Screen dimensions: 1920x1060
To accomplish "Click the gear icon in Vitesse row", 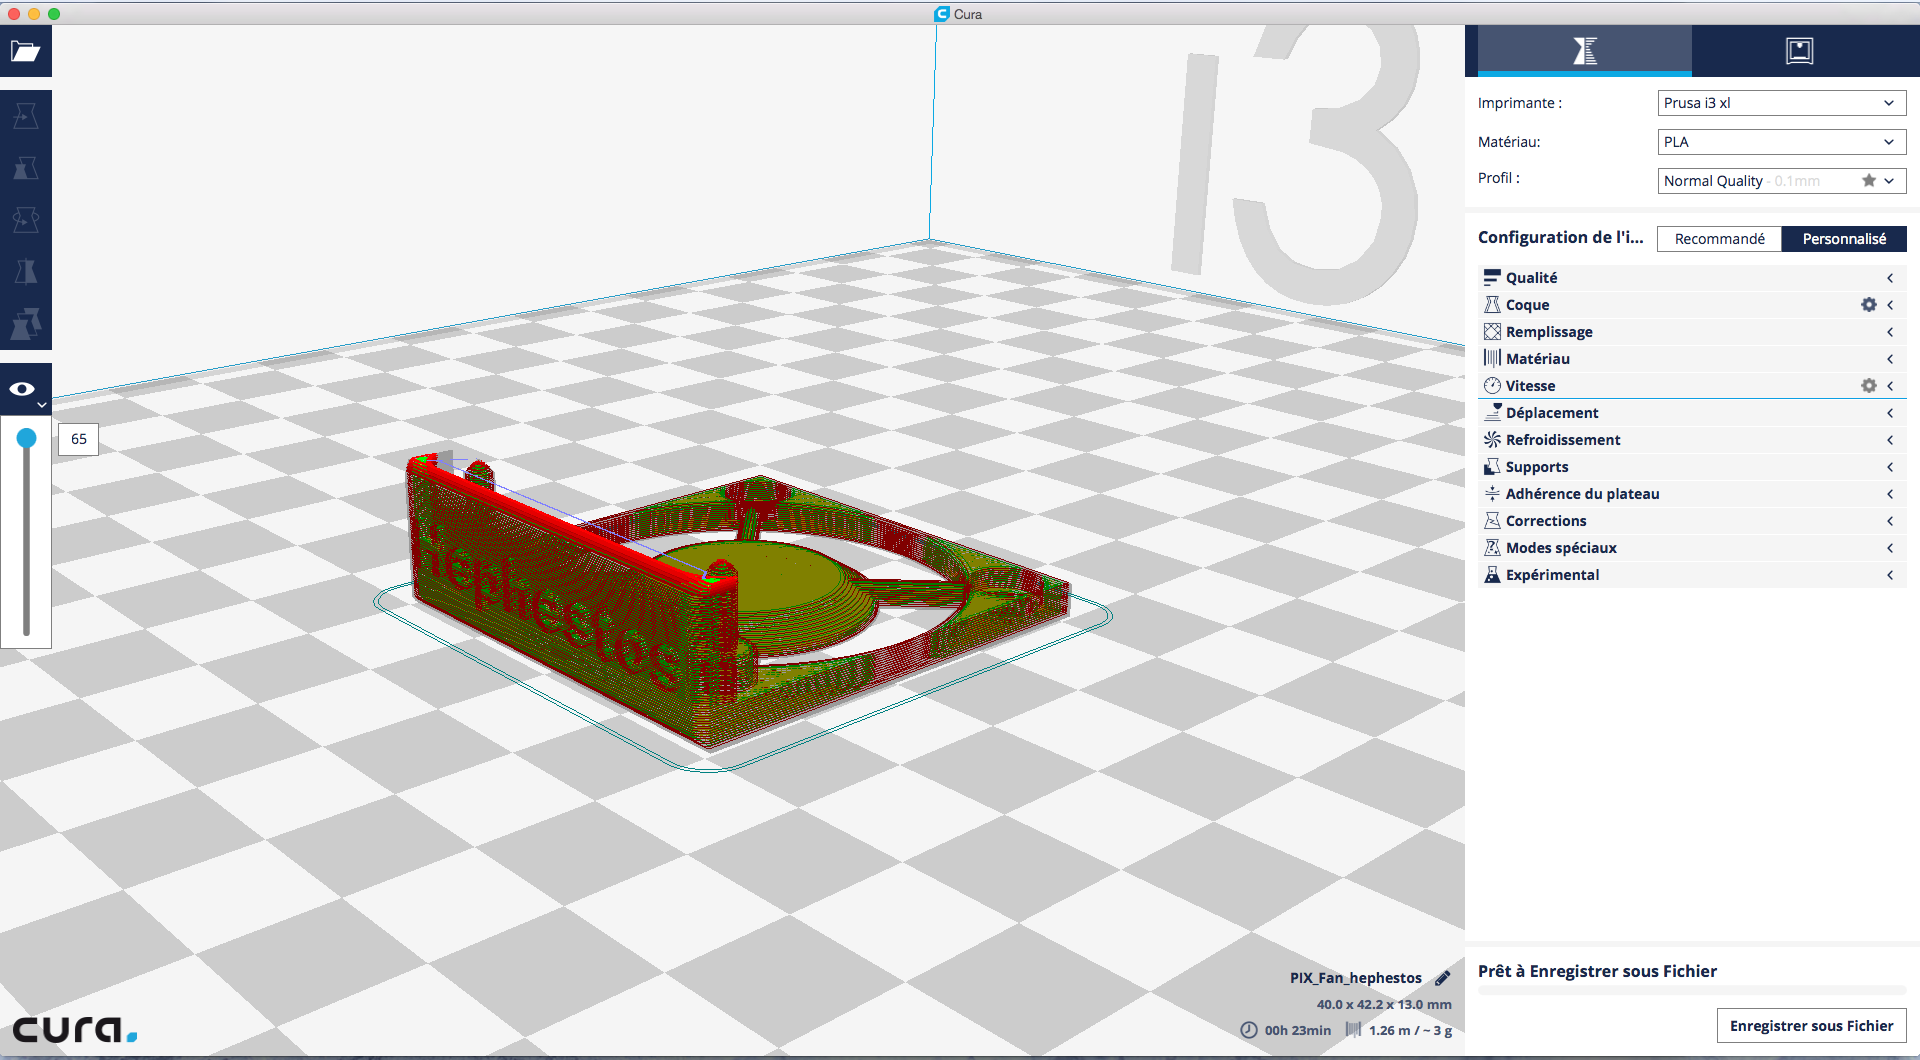I will [1868, 386].
